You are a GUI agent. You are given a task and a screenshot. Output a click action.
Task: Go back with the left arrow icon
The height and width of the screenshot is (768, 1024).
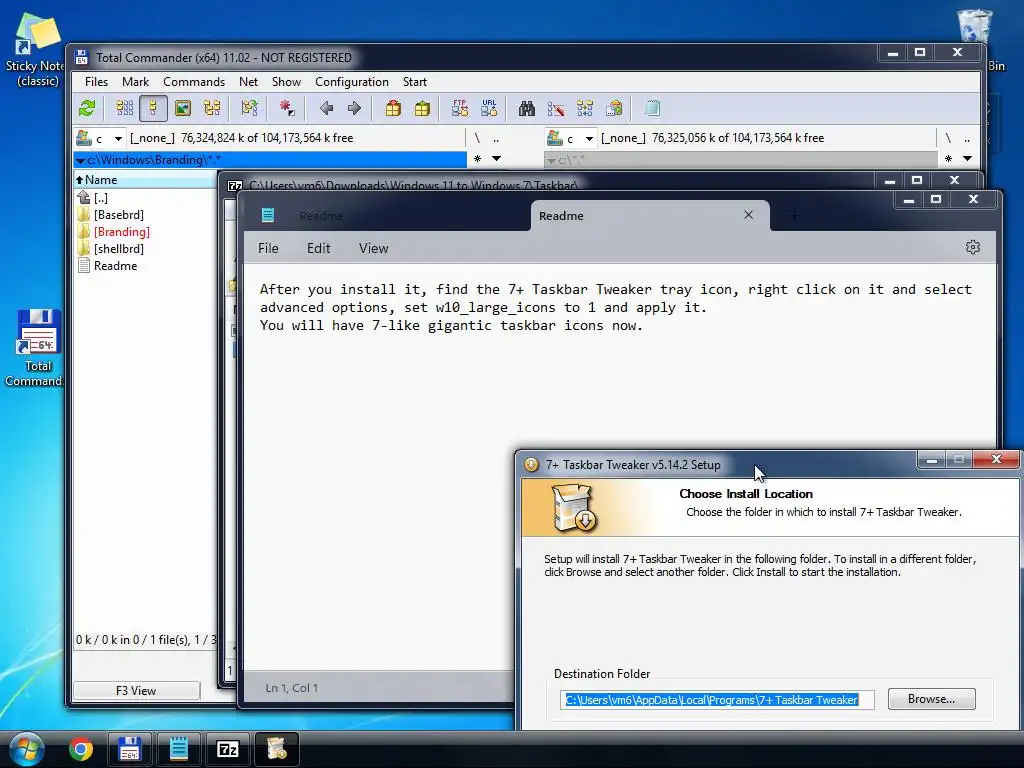327,108
